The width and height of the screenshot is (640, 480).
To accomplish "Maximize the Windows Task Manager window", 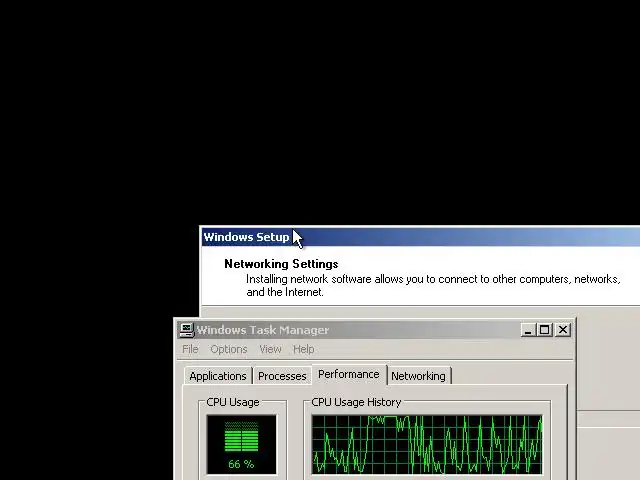I will [x=544, y=330].
